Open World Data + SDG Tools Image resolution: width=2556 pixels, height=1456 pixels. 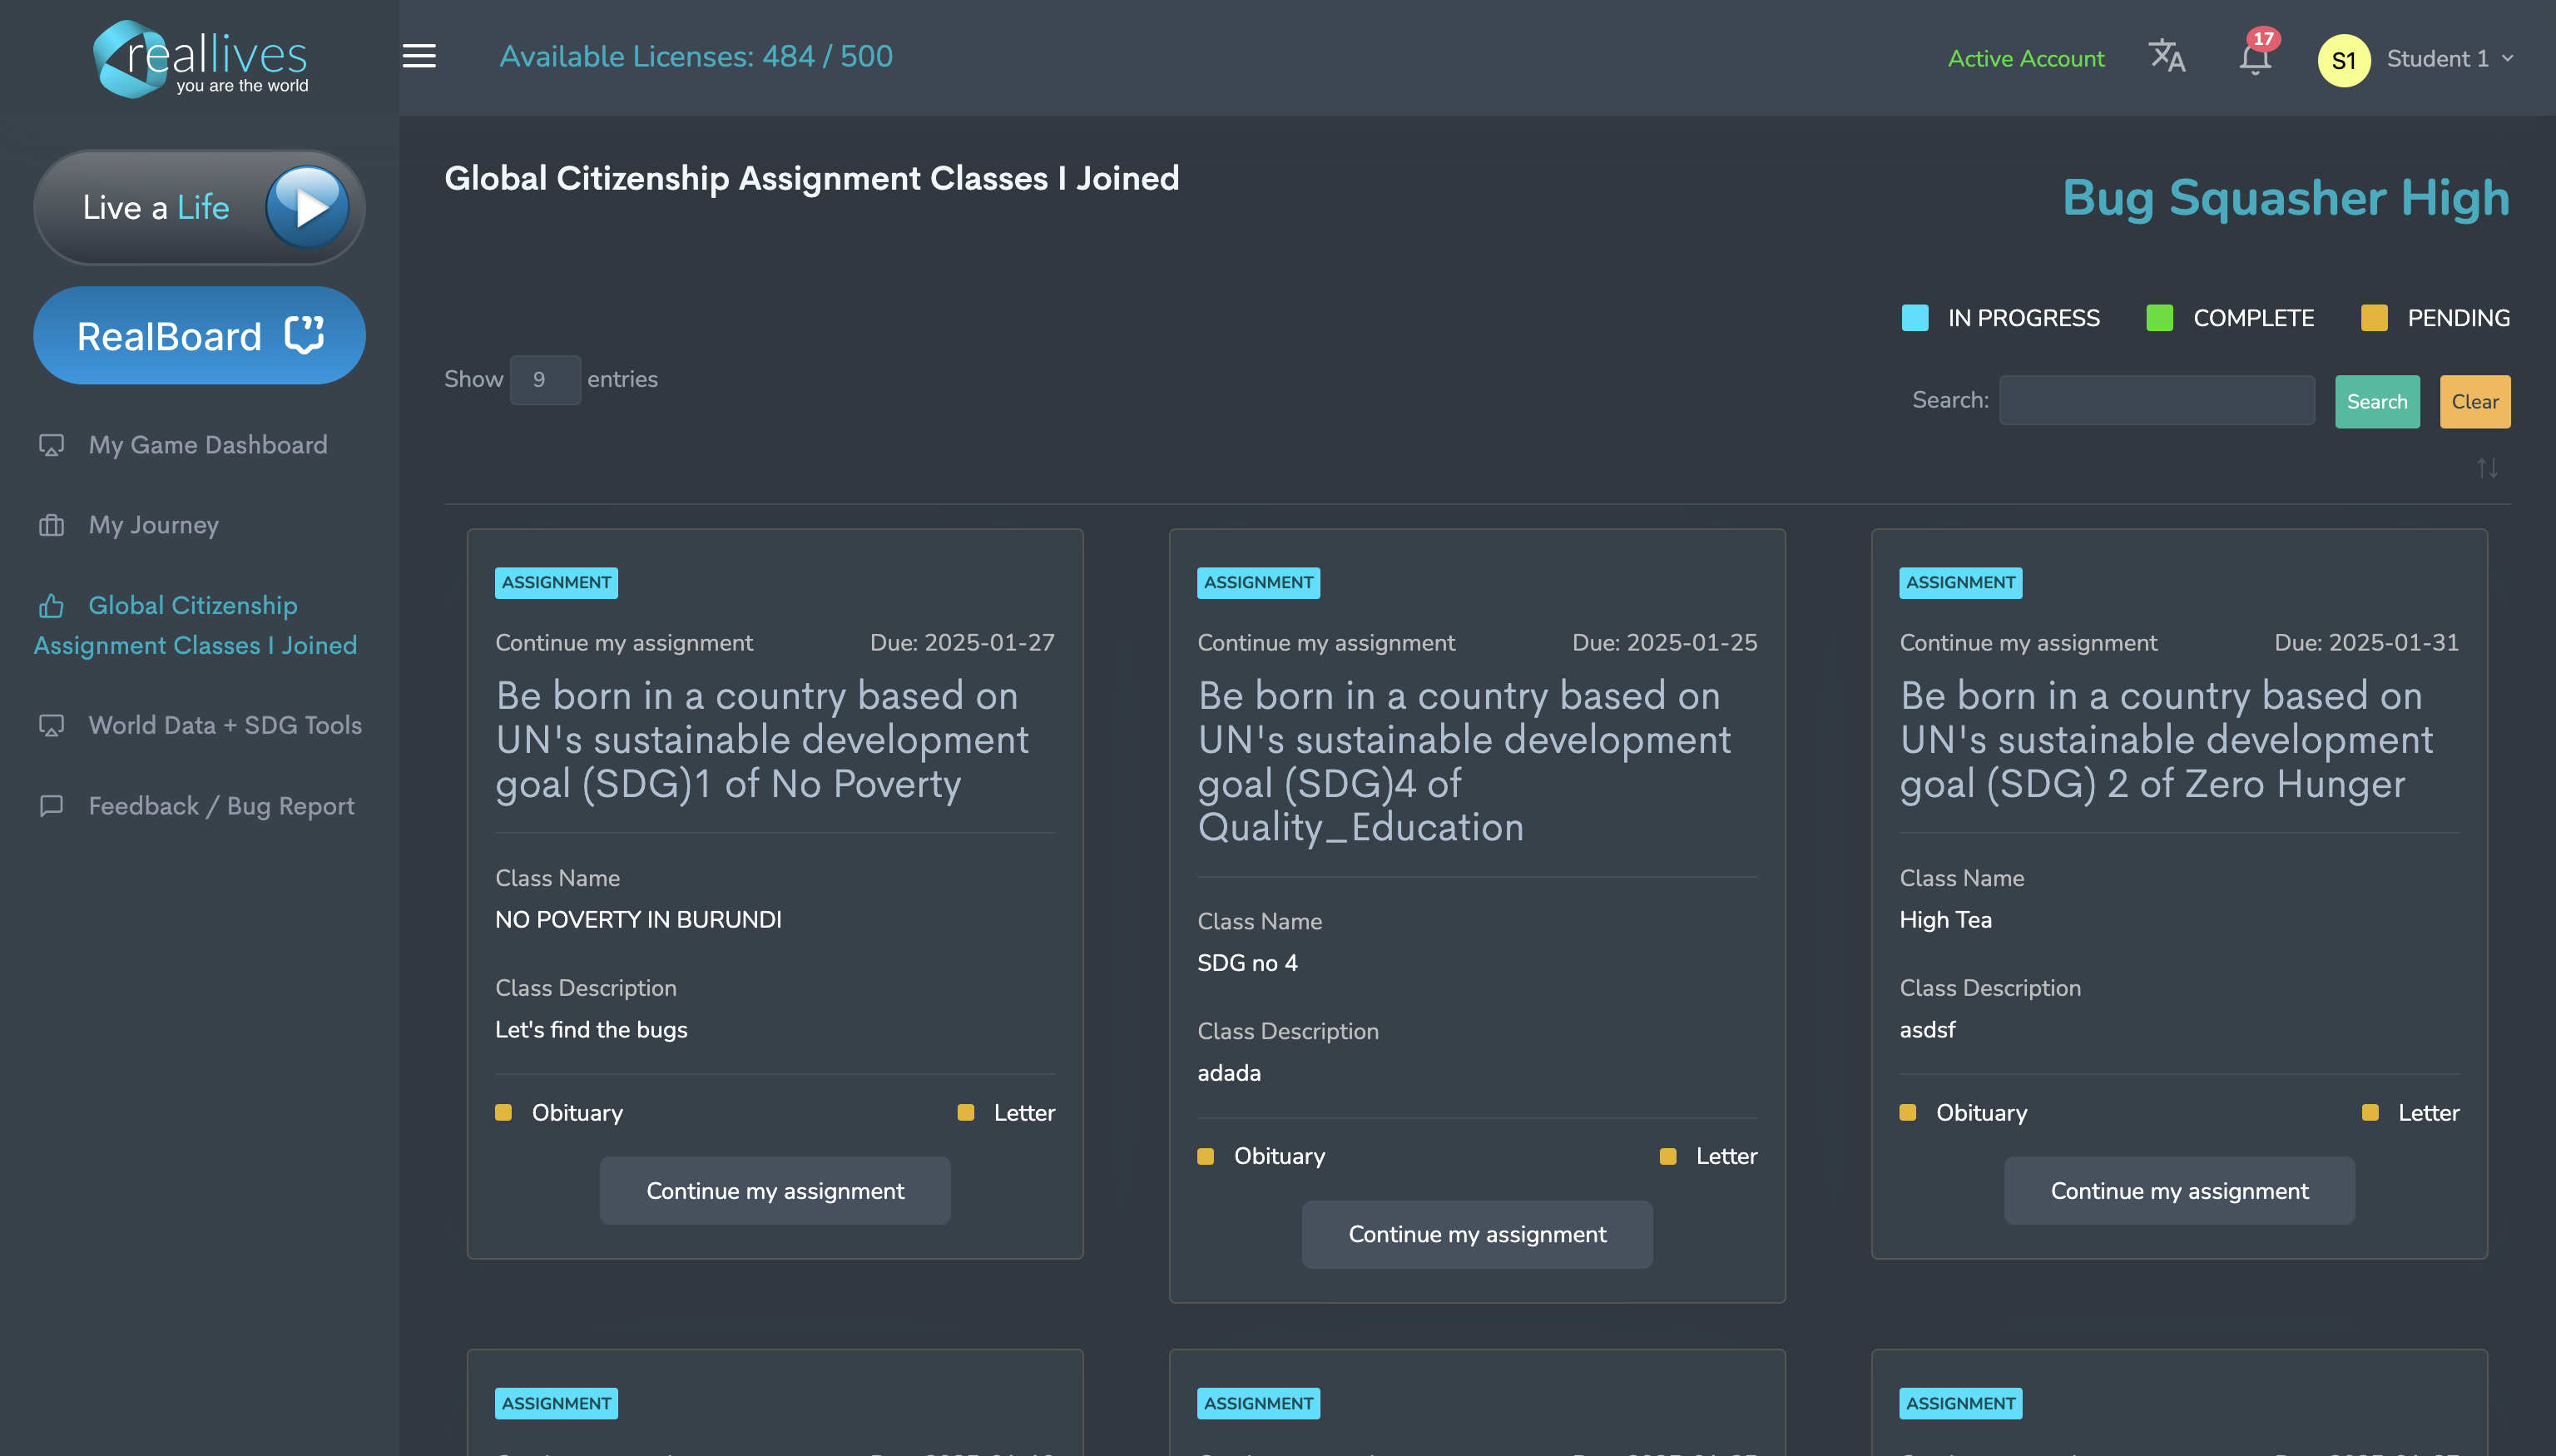click(225, 725)
